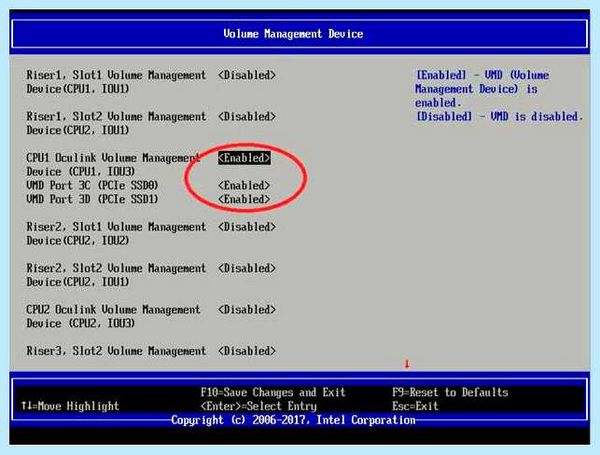Click F9=Reset to Defaults hint

point(450,392)
